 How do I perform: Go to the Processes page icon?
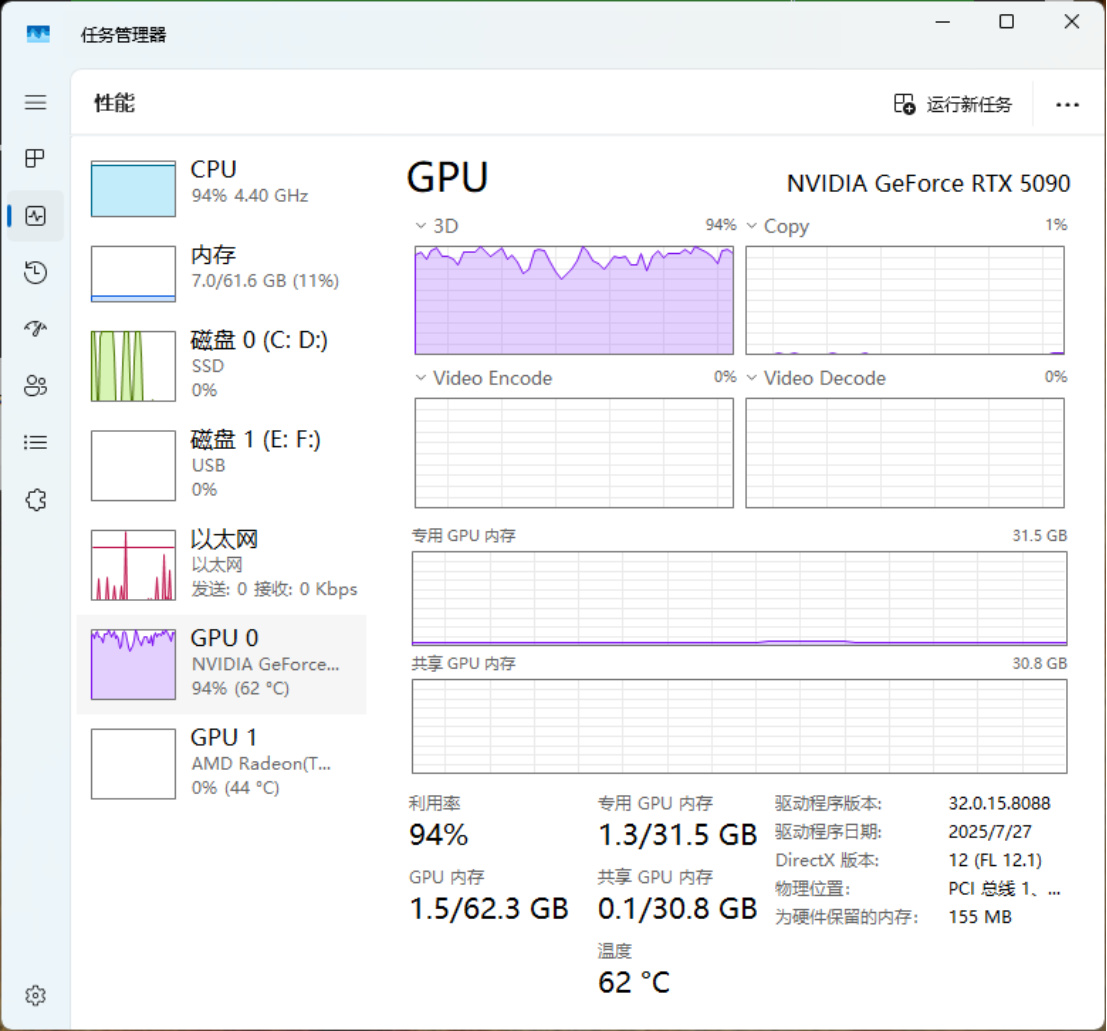coord(36,158)
